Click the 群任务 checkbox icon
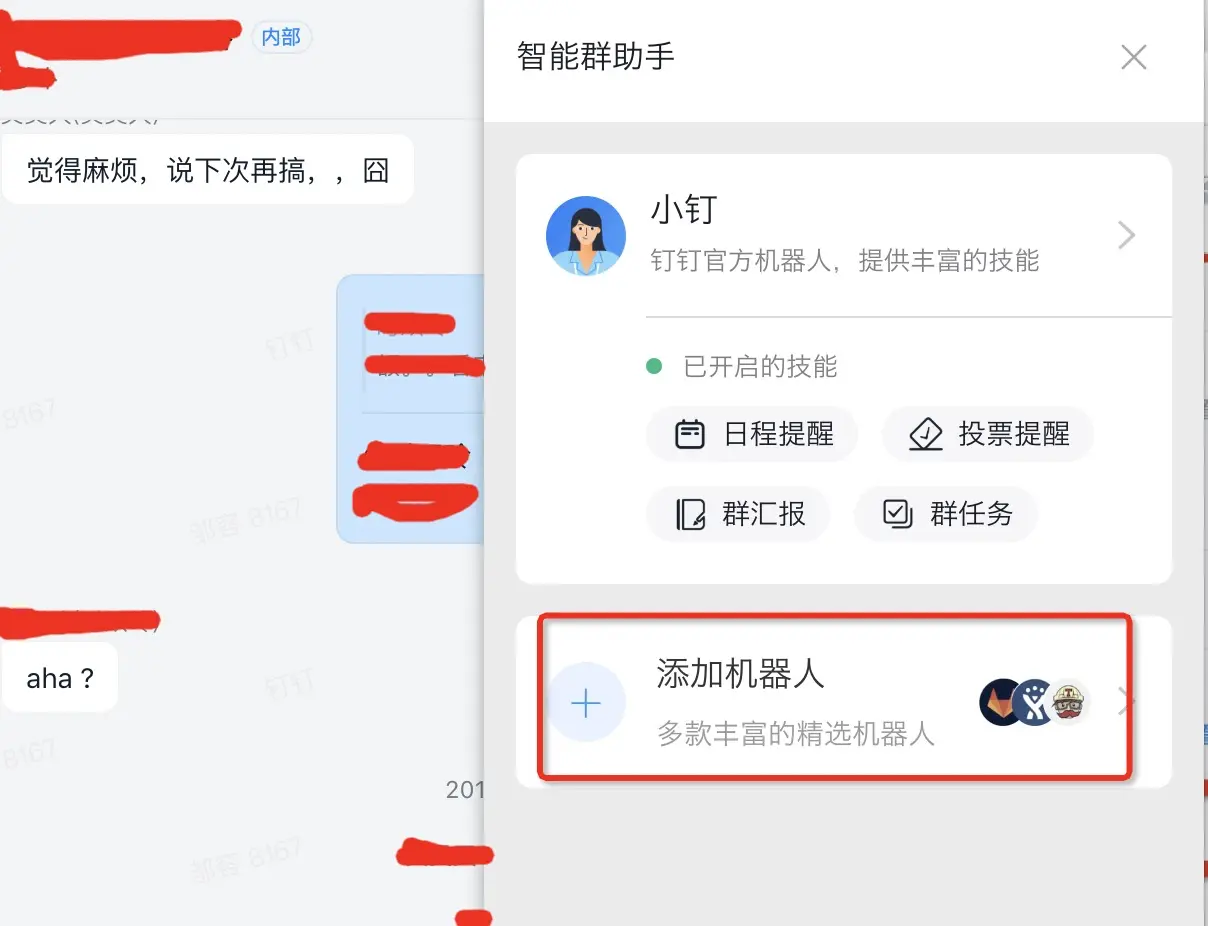1208x926 pixels. [897, 514]
